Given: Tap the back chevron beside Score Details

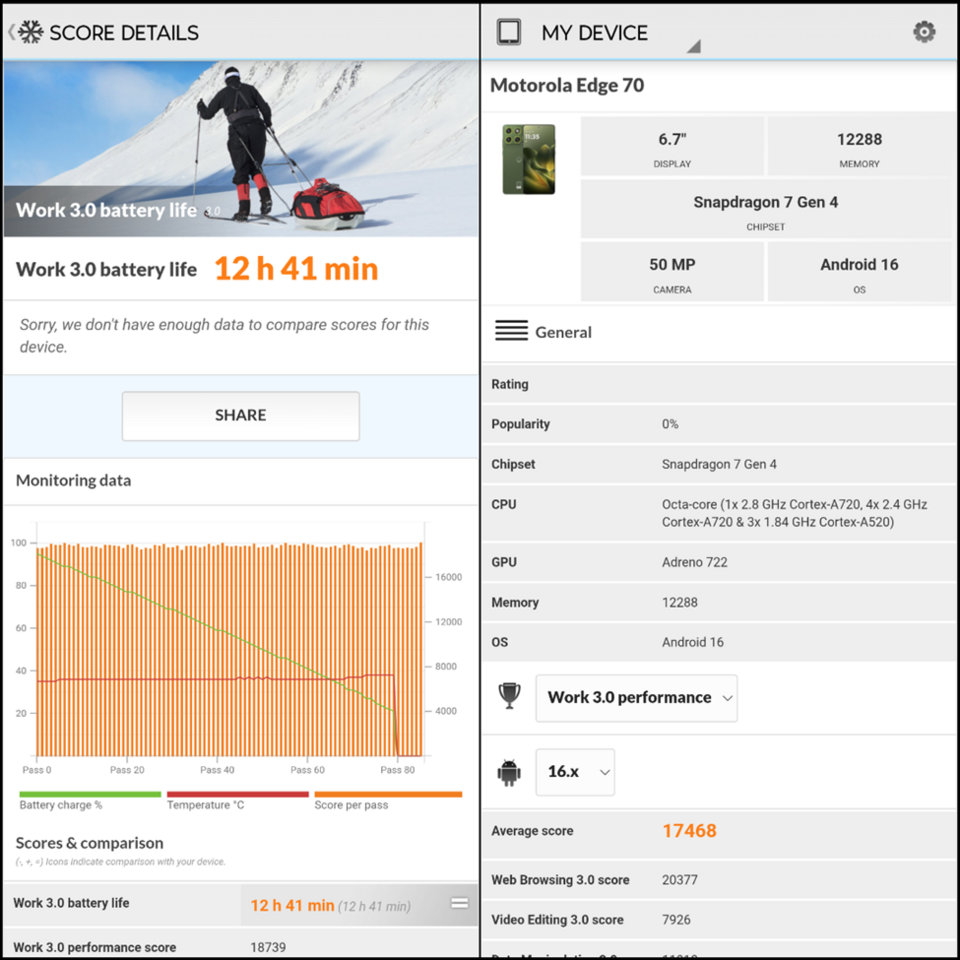Looking at the screenshot, I should [11, 32].
